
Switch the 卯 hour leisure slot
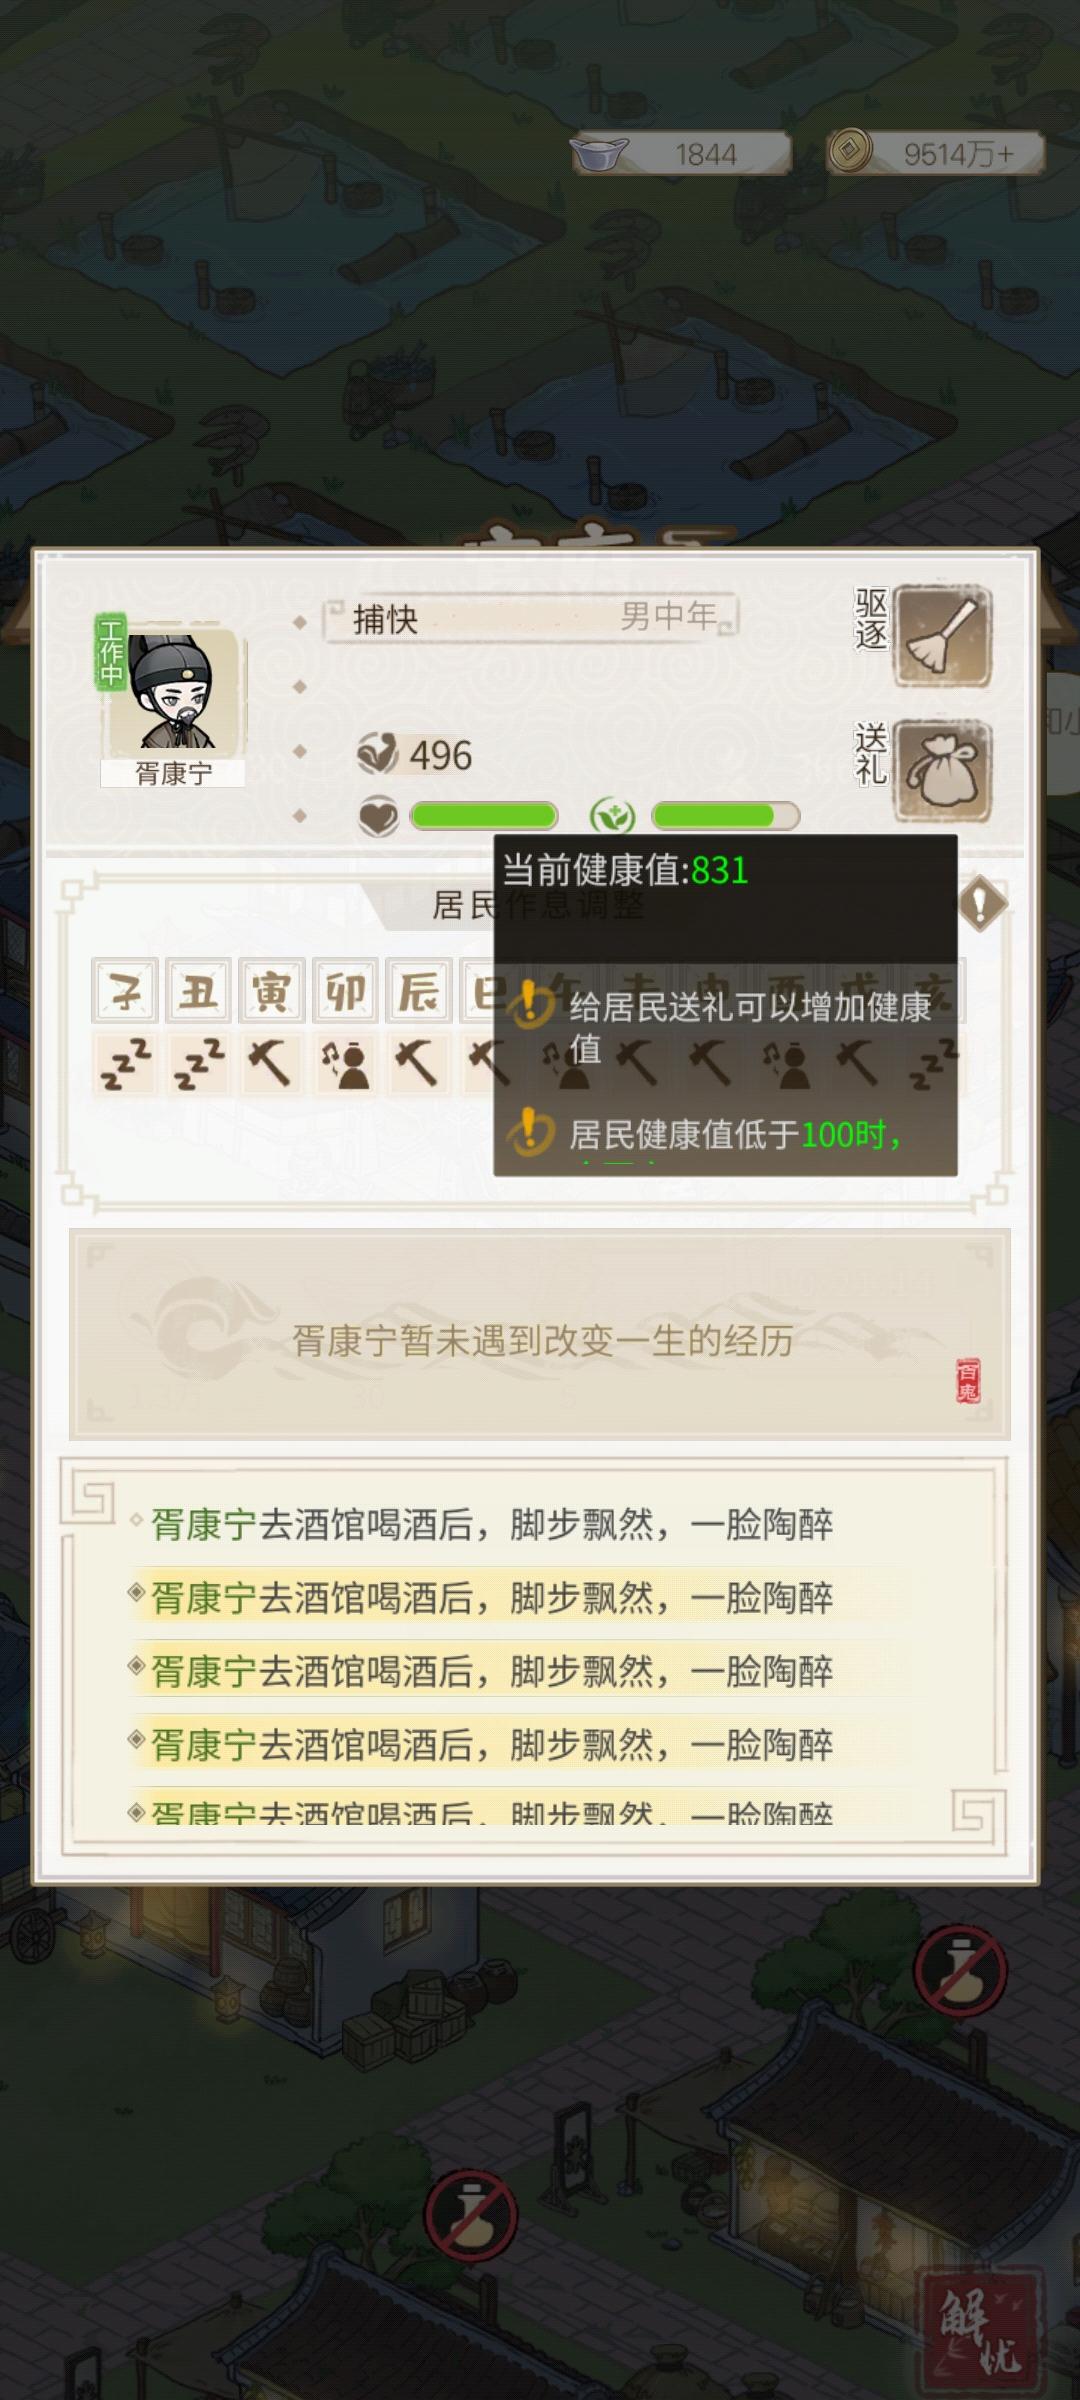pos(345,1064)
